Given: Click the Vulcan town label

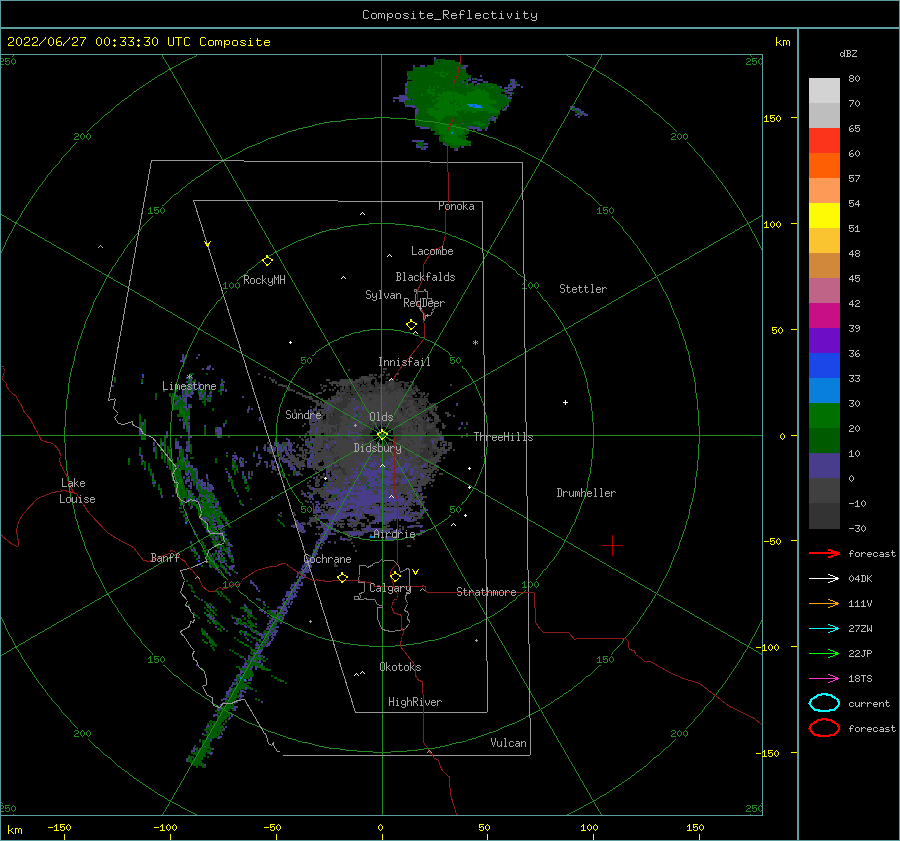Looking at the screenshot, I should [x=508, y=743].
